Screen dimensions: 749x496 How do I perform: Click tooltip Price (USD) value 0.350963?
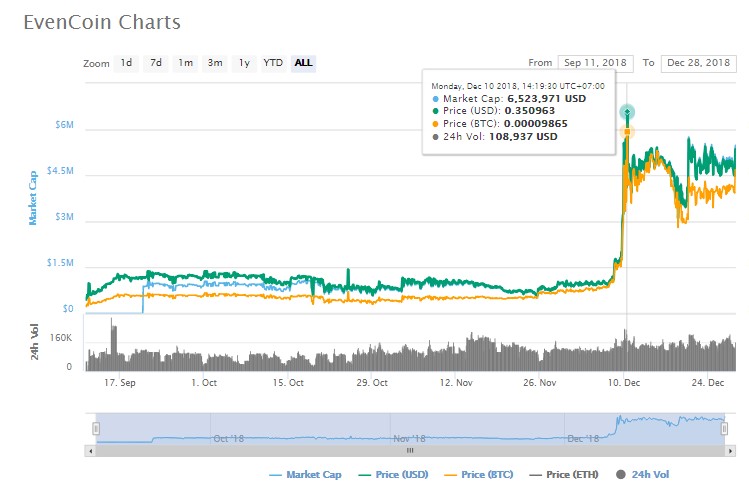point(530,111)
